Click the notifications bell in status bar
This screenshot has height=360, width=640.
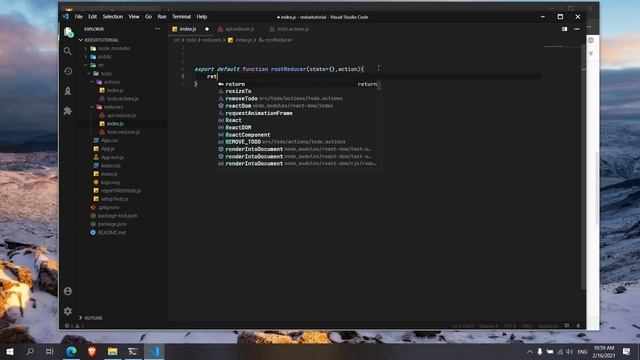578,326
